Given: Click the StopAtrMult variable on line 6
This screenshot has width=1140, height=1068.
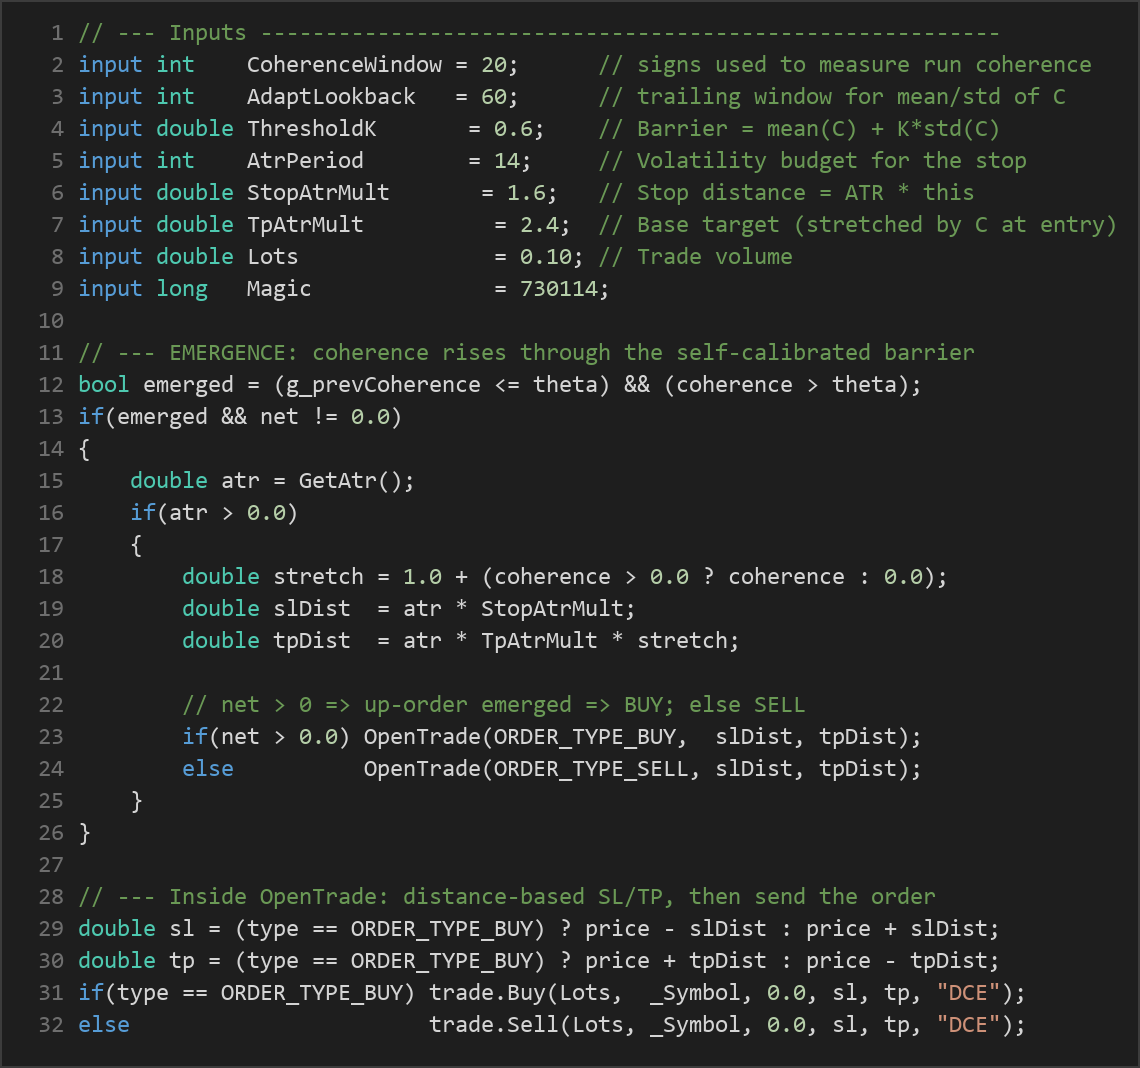Looking at the screenshot, I should pyautogui.click(x=318, y=193).
